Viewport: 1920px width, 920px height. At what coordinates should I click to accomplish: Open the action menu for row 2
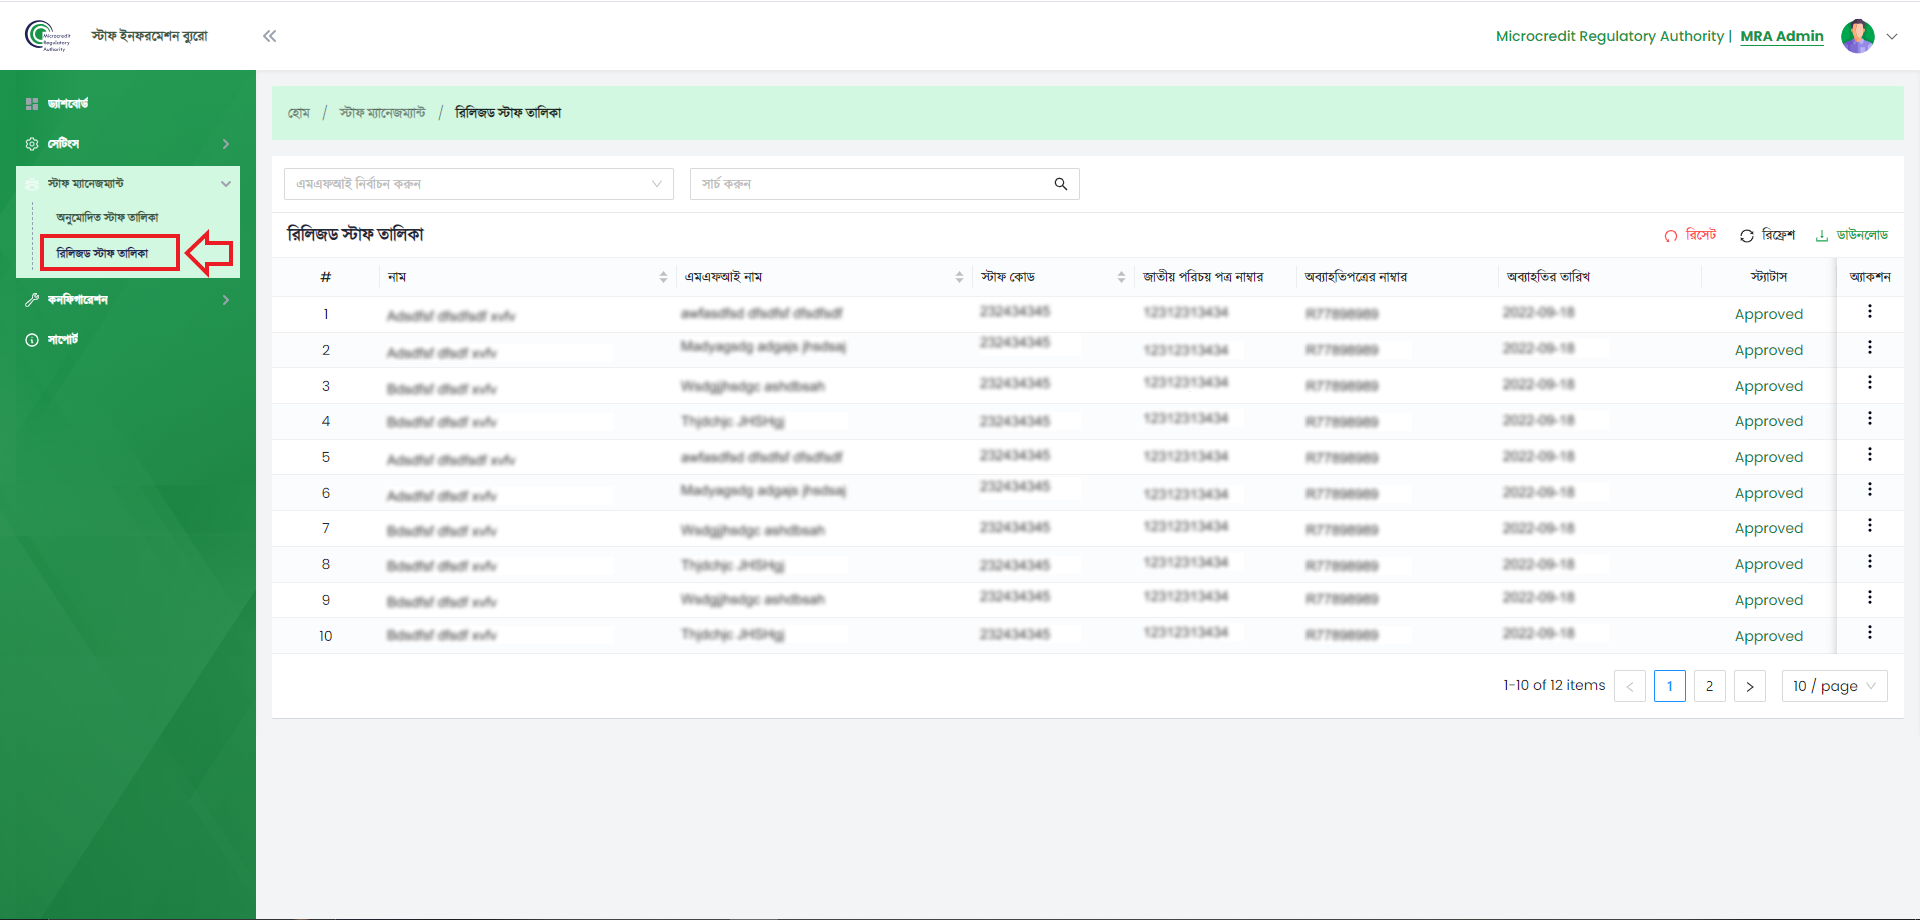[x=1869, y=348]
